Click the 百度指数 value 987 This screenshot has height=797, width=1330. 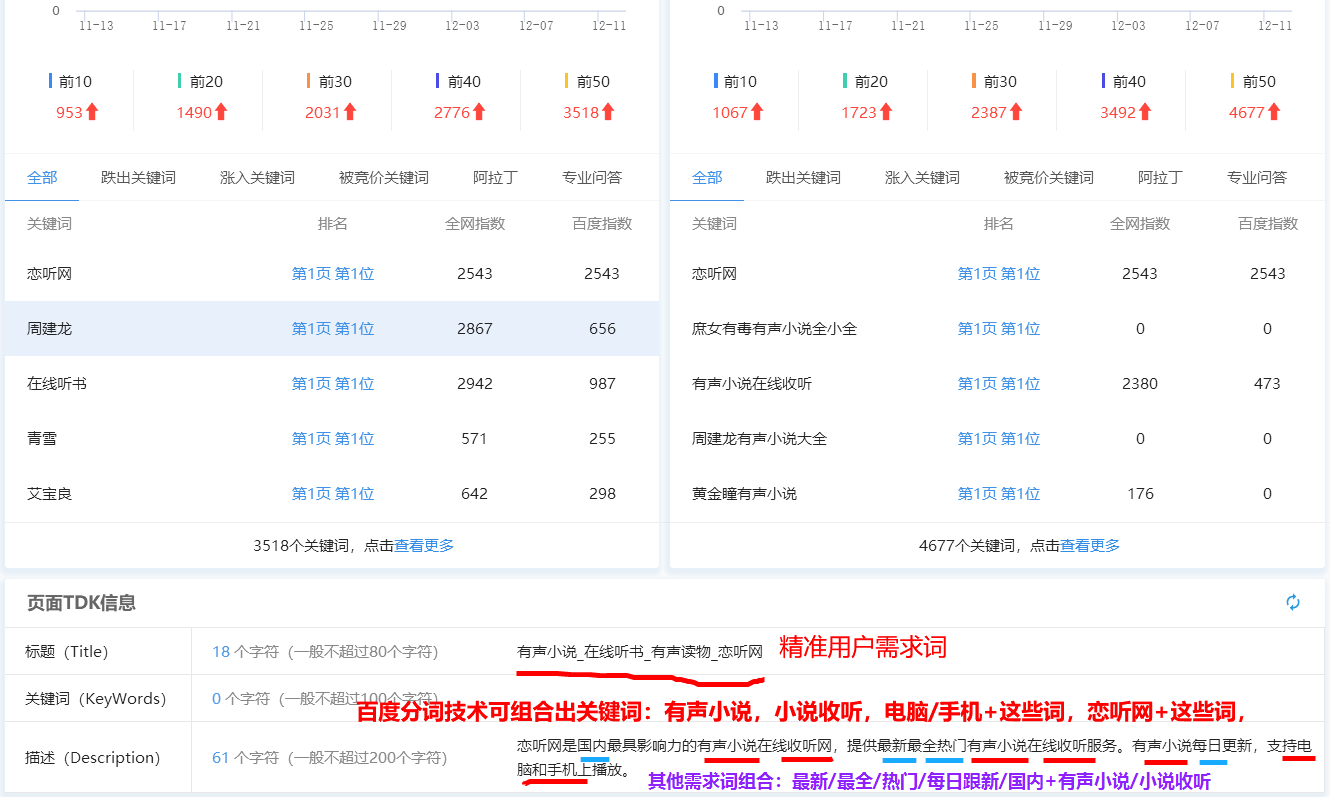coord(602,384)
